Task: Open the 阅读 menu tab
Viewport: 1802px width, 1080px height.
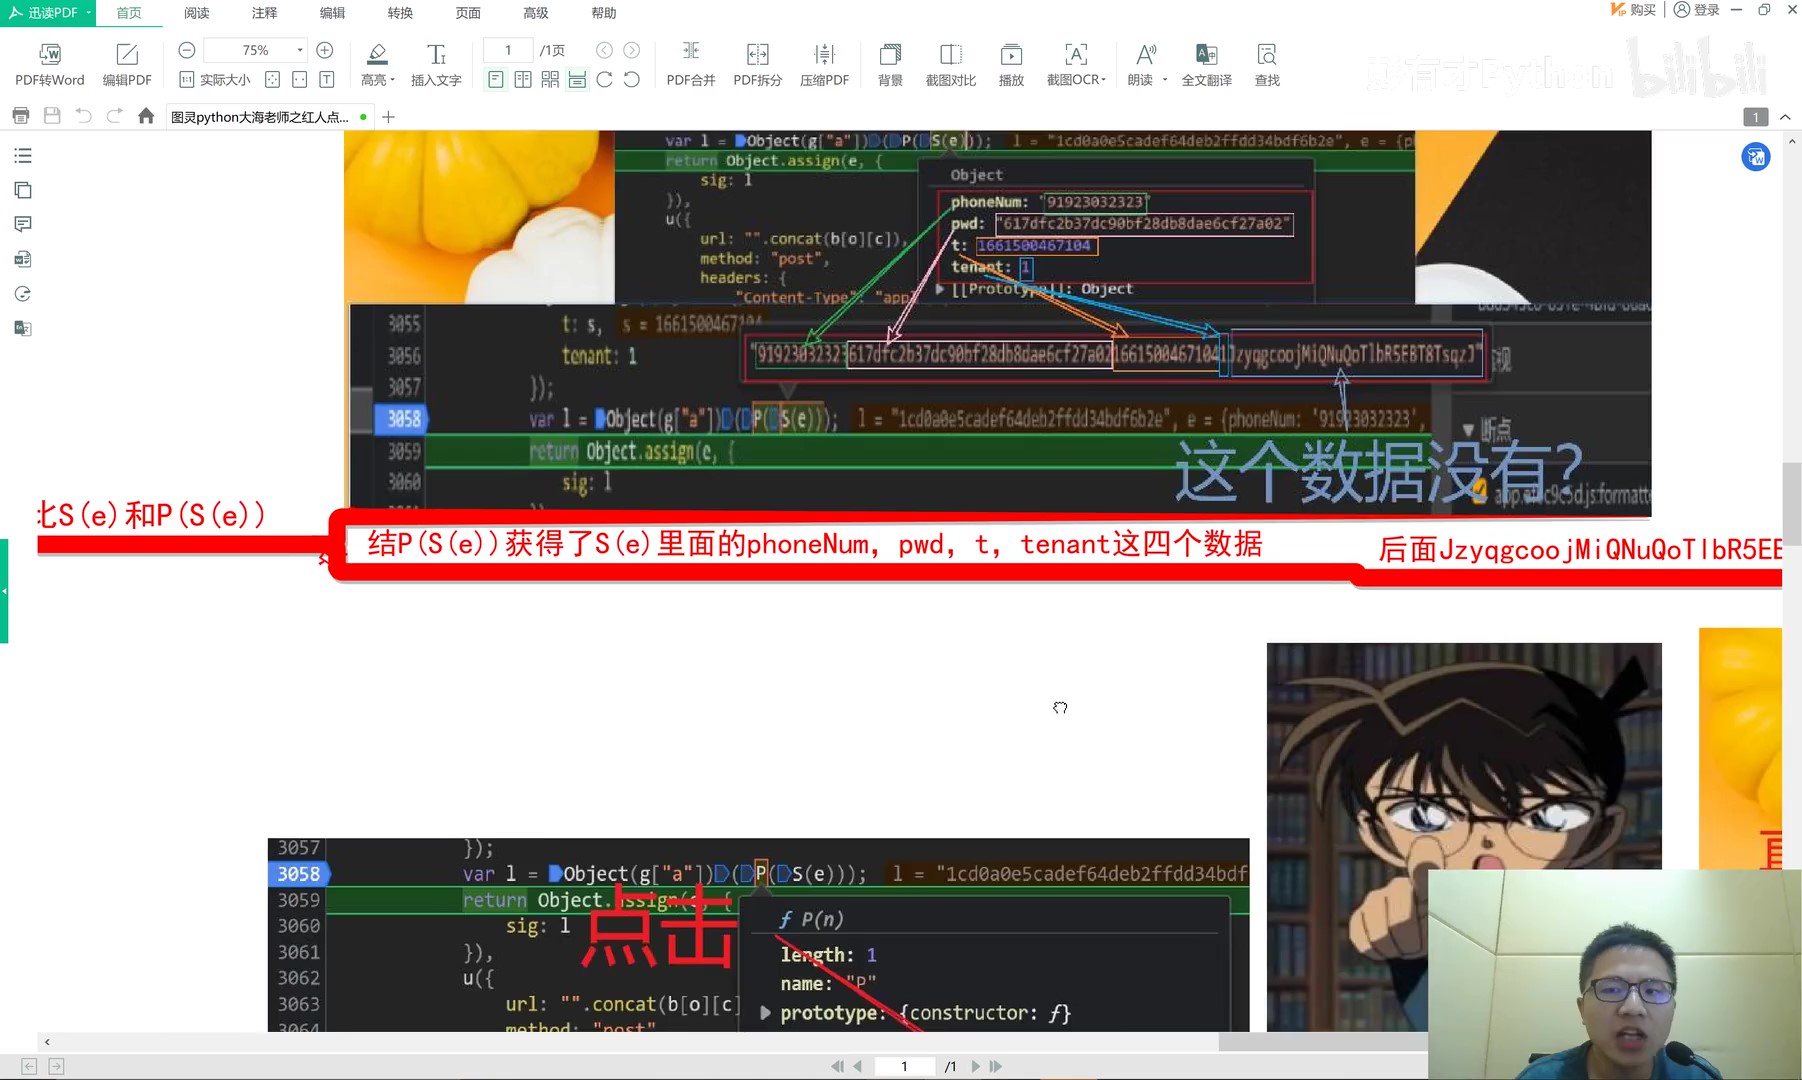Action: click(197, 13)
